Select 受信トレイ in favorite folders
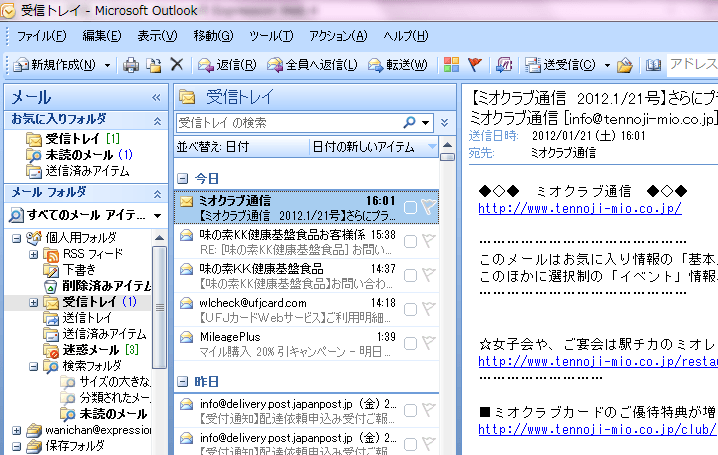Screen dimensions: 718x455 [72, 138]
